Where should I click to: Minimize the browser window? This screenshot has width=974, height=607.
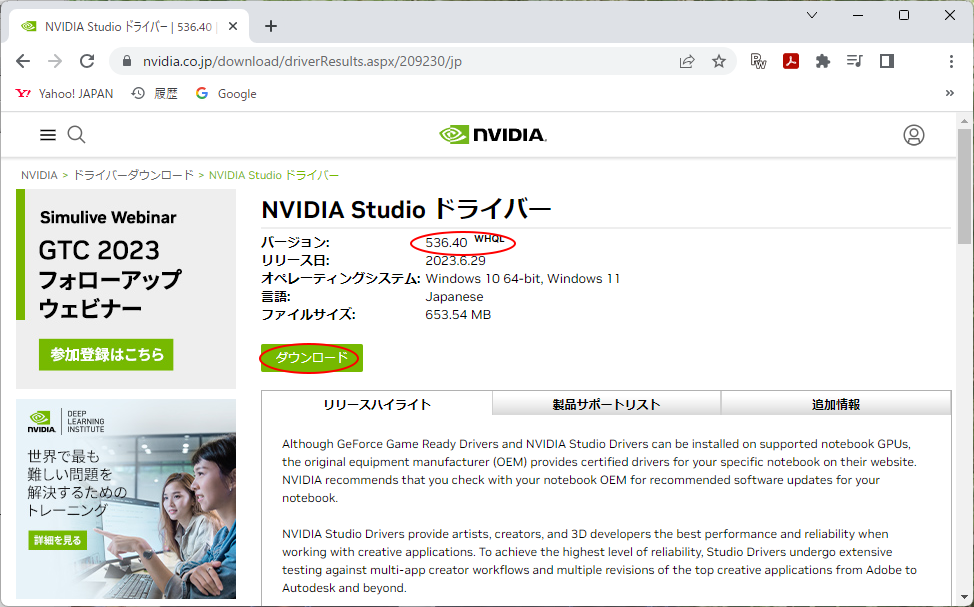(x=858, y=15)
